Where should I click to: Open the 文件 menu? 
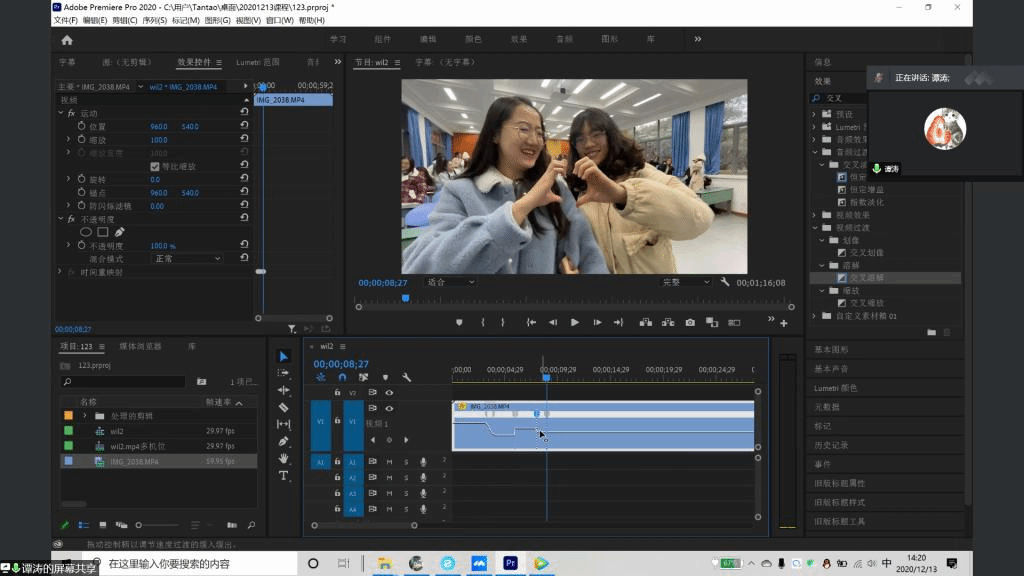pyautogui.click(x=65, y=20)
